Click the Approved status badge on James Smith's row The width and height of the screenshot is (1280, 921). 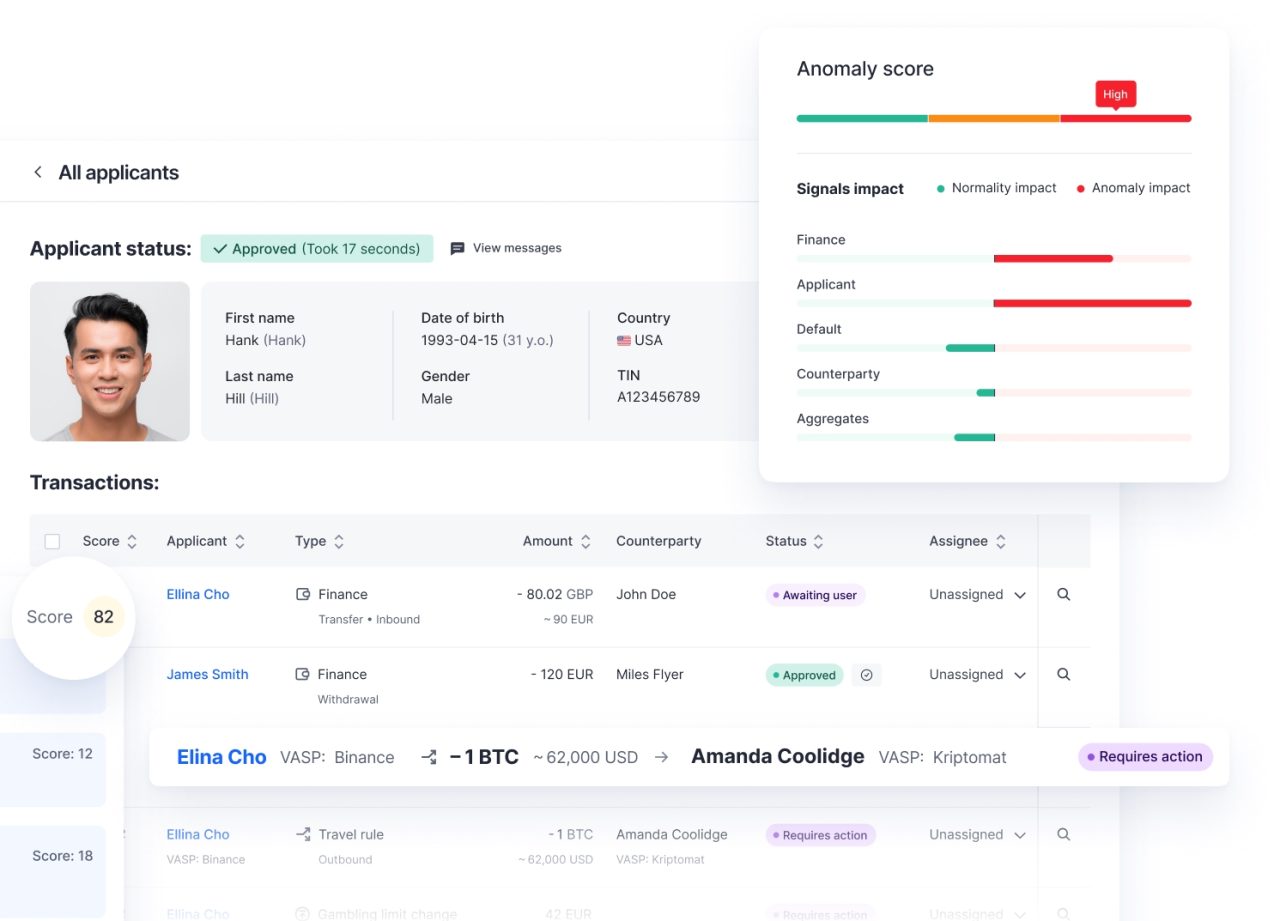804,674
